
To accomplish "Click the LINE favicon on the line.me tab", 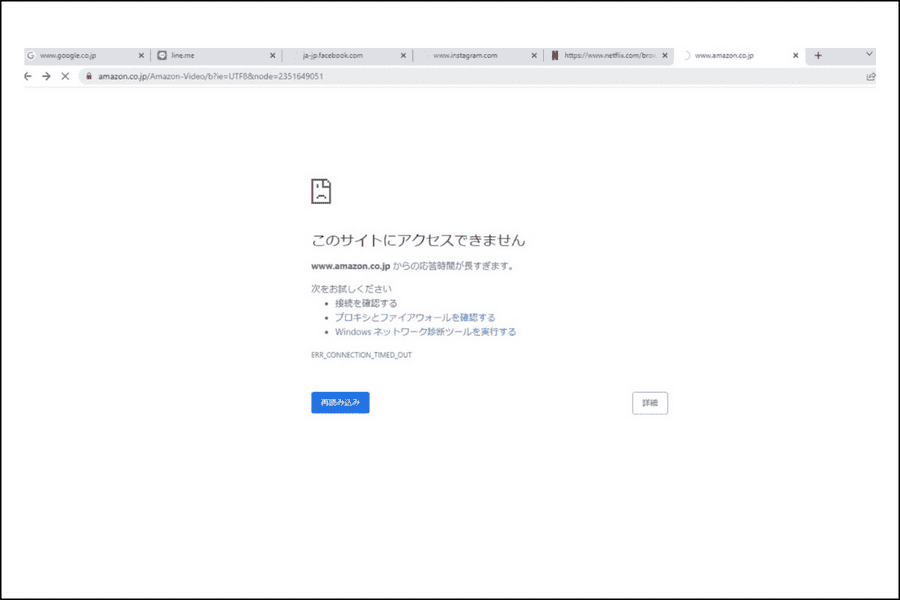I will pyautogui.click(x=162, y=56).
